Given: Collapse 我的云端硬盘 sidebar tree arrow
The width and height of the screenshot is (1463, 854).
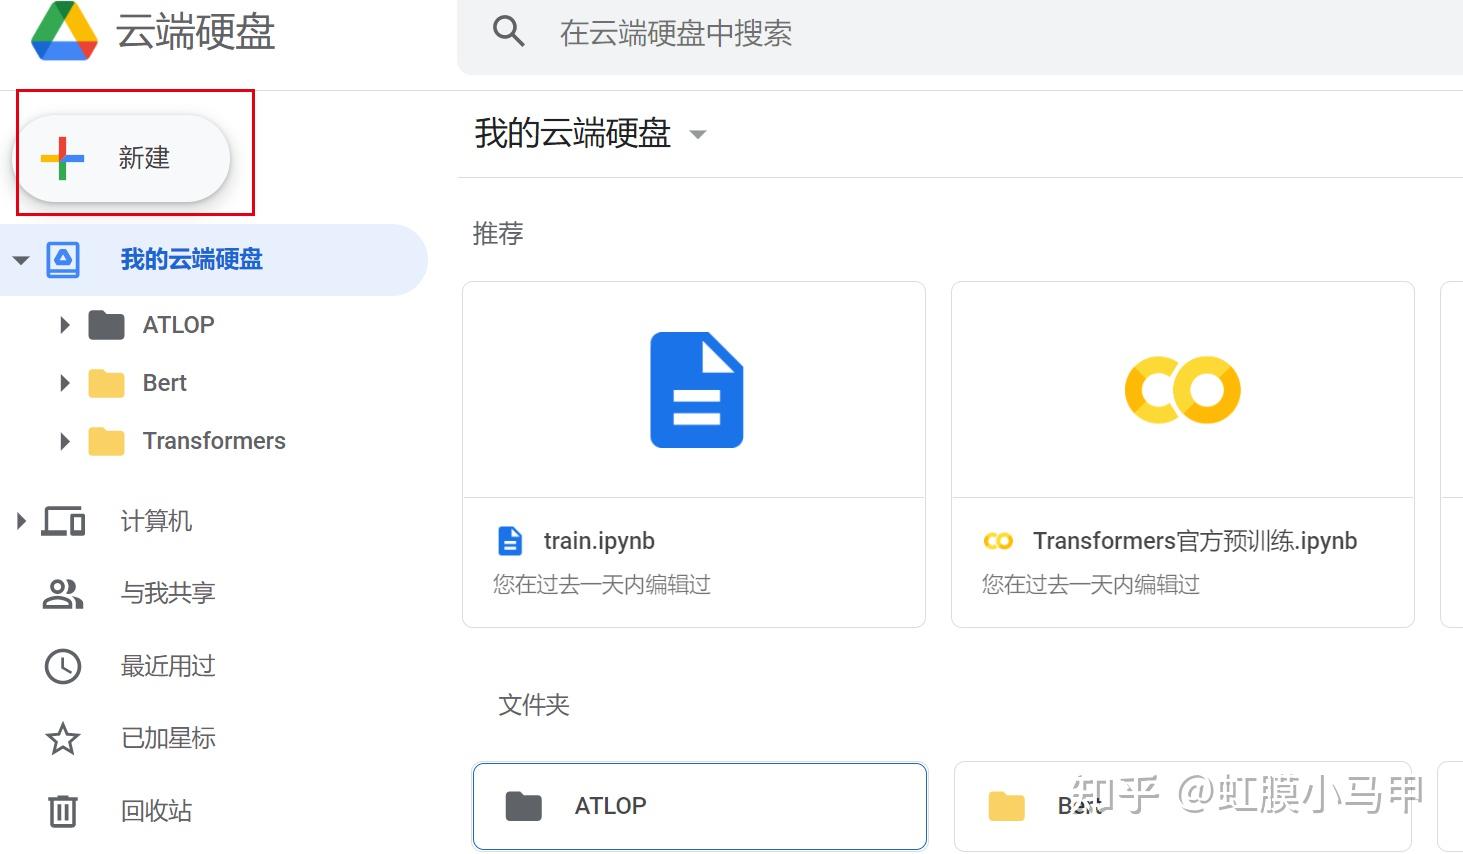Looking at the screenshot, I should [x=21, y=260].
